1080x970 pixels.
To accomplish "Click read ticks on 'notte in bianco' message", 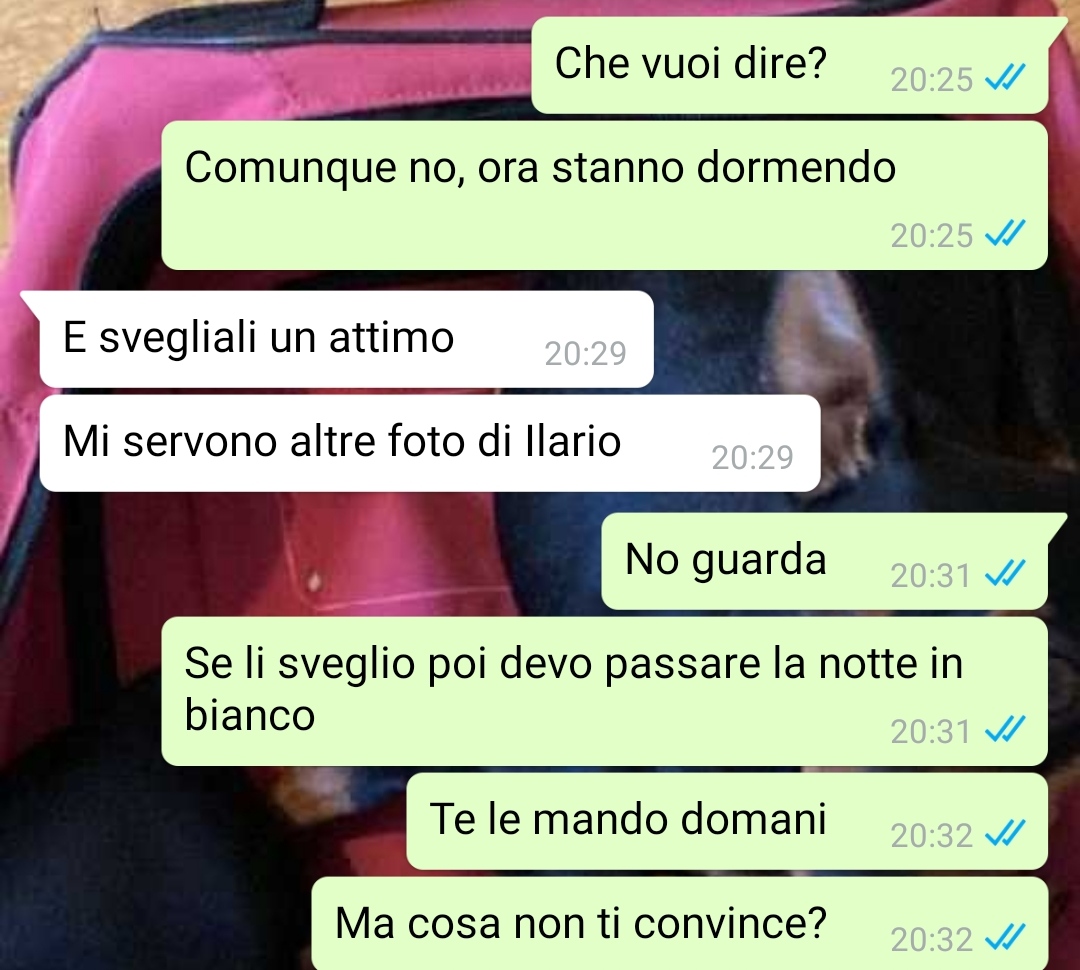I will point(1006,730).
